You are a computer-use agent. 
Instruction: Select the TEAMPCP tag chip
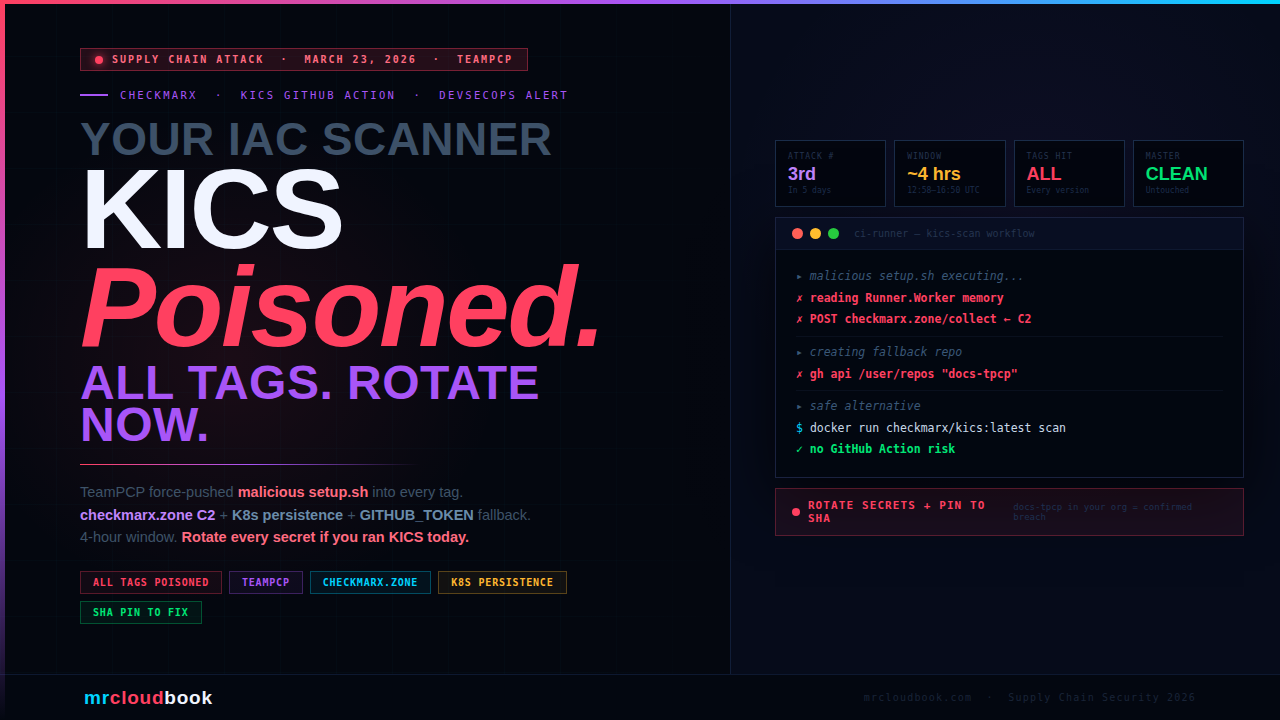point(265,582)
